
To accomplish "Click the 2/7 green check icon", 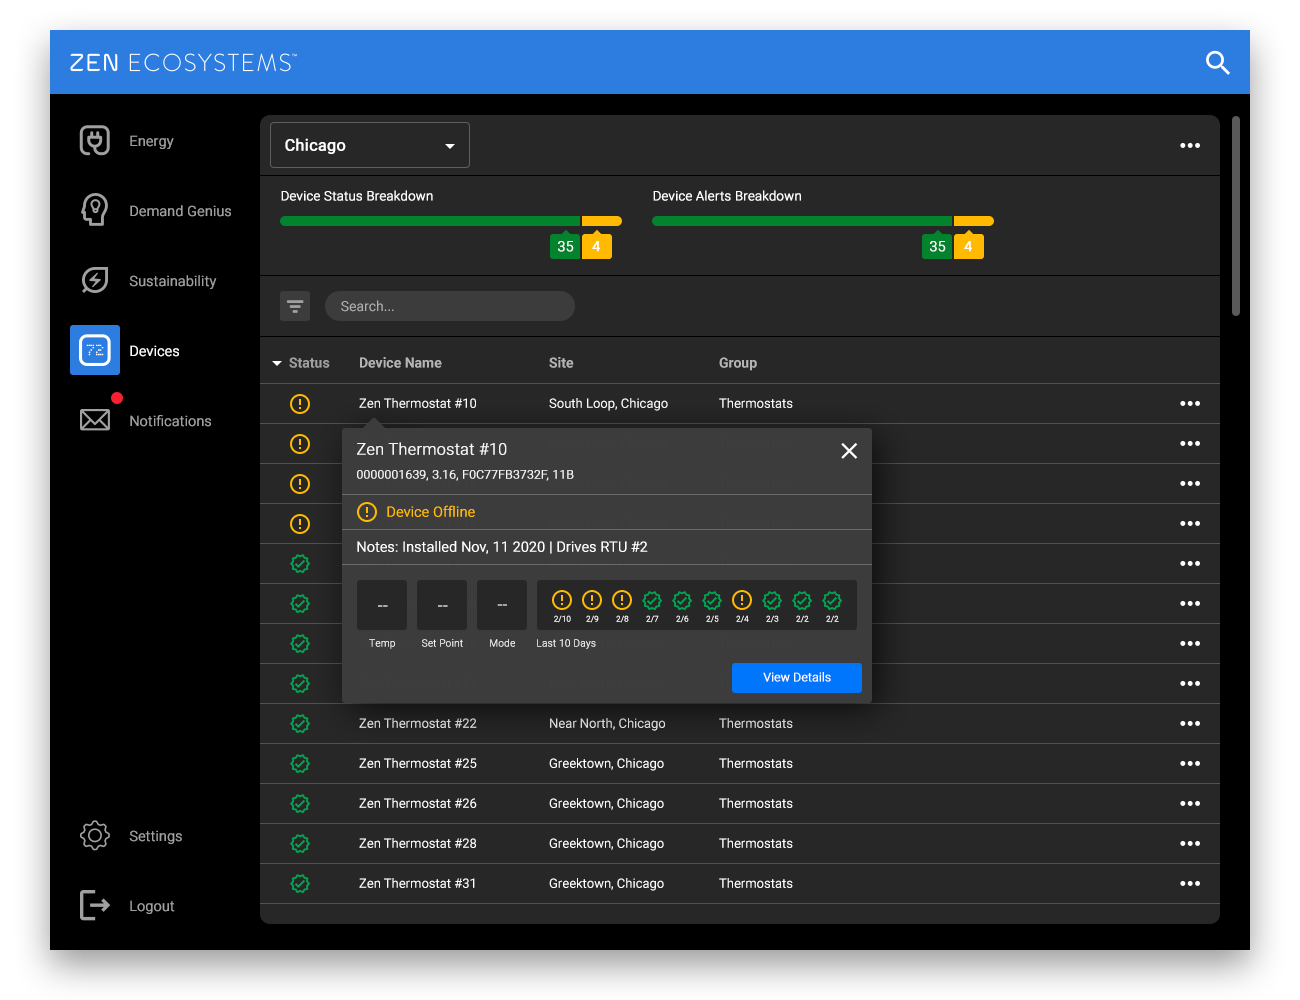I will (652, 600).
